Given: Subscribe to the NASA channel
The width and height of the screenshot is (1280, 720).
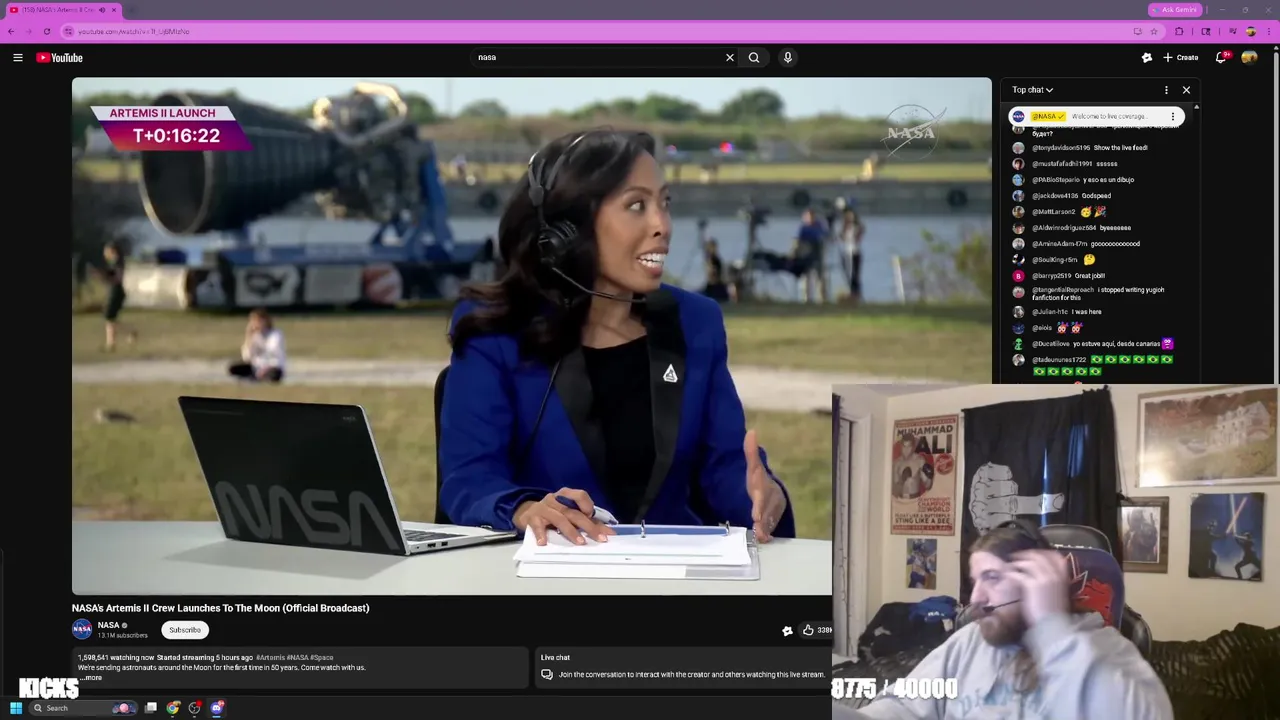Looking at the screenshot, I should coord(185,630).
